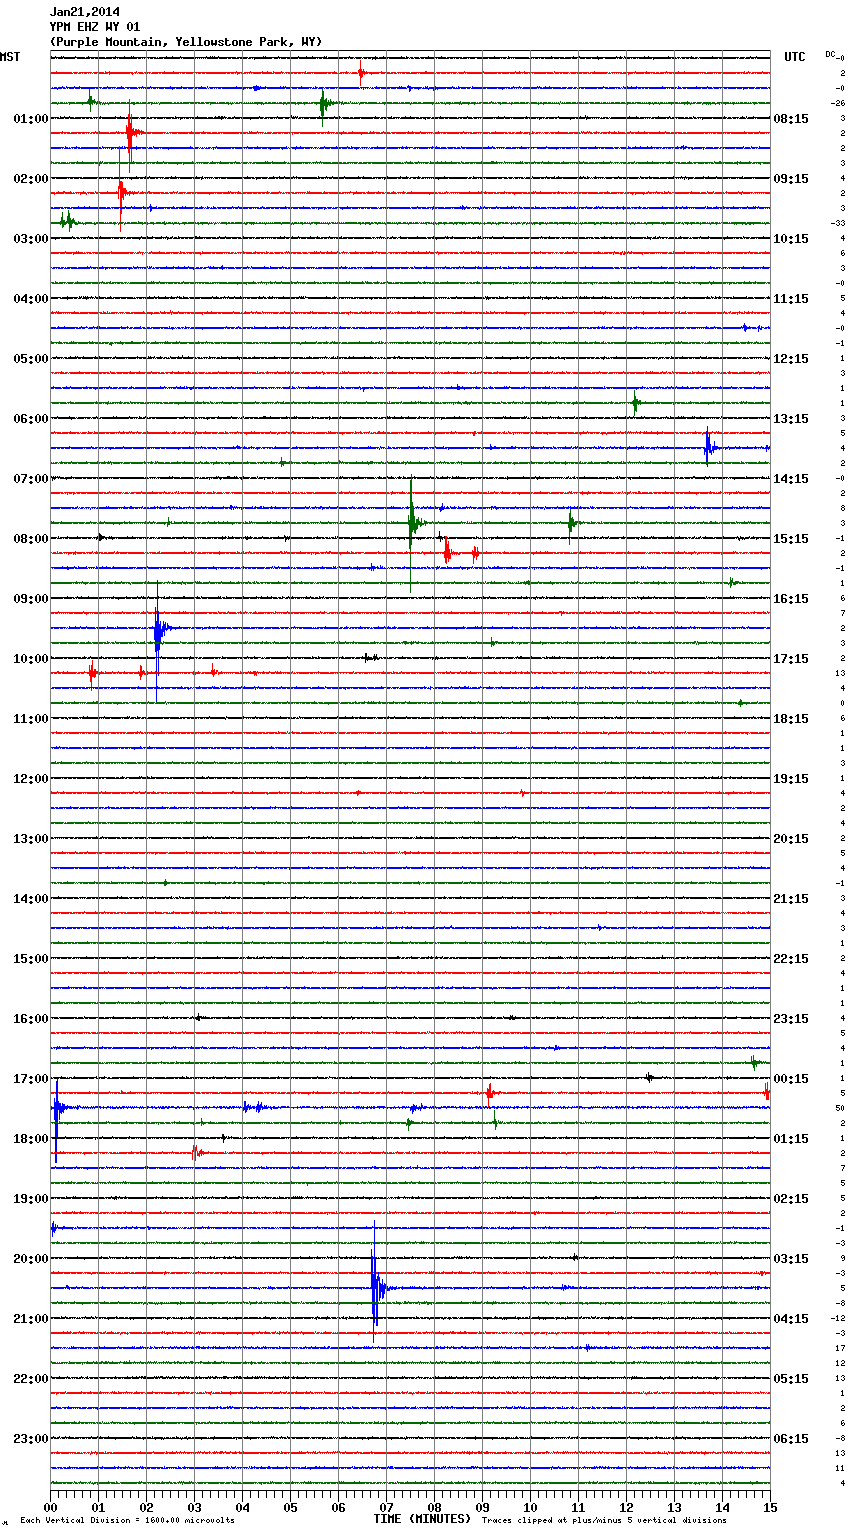Select the 00:15 UTC time label
850x1534 pixels.
791,1079
